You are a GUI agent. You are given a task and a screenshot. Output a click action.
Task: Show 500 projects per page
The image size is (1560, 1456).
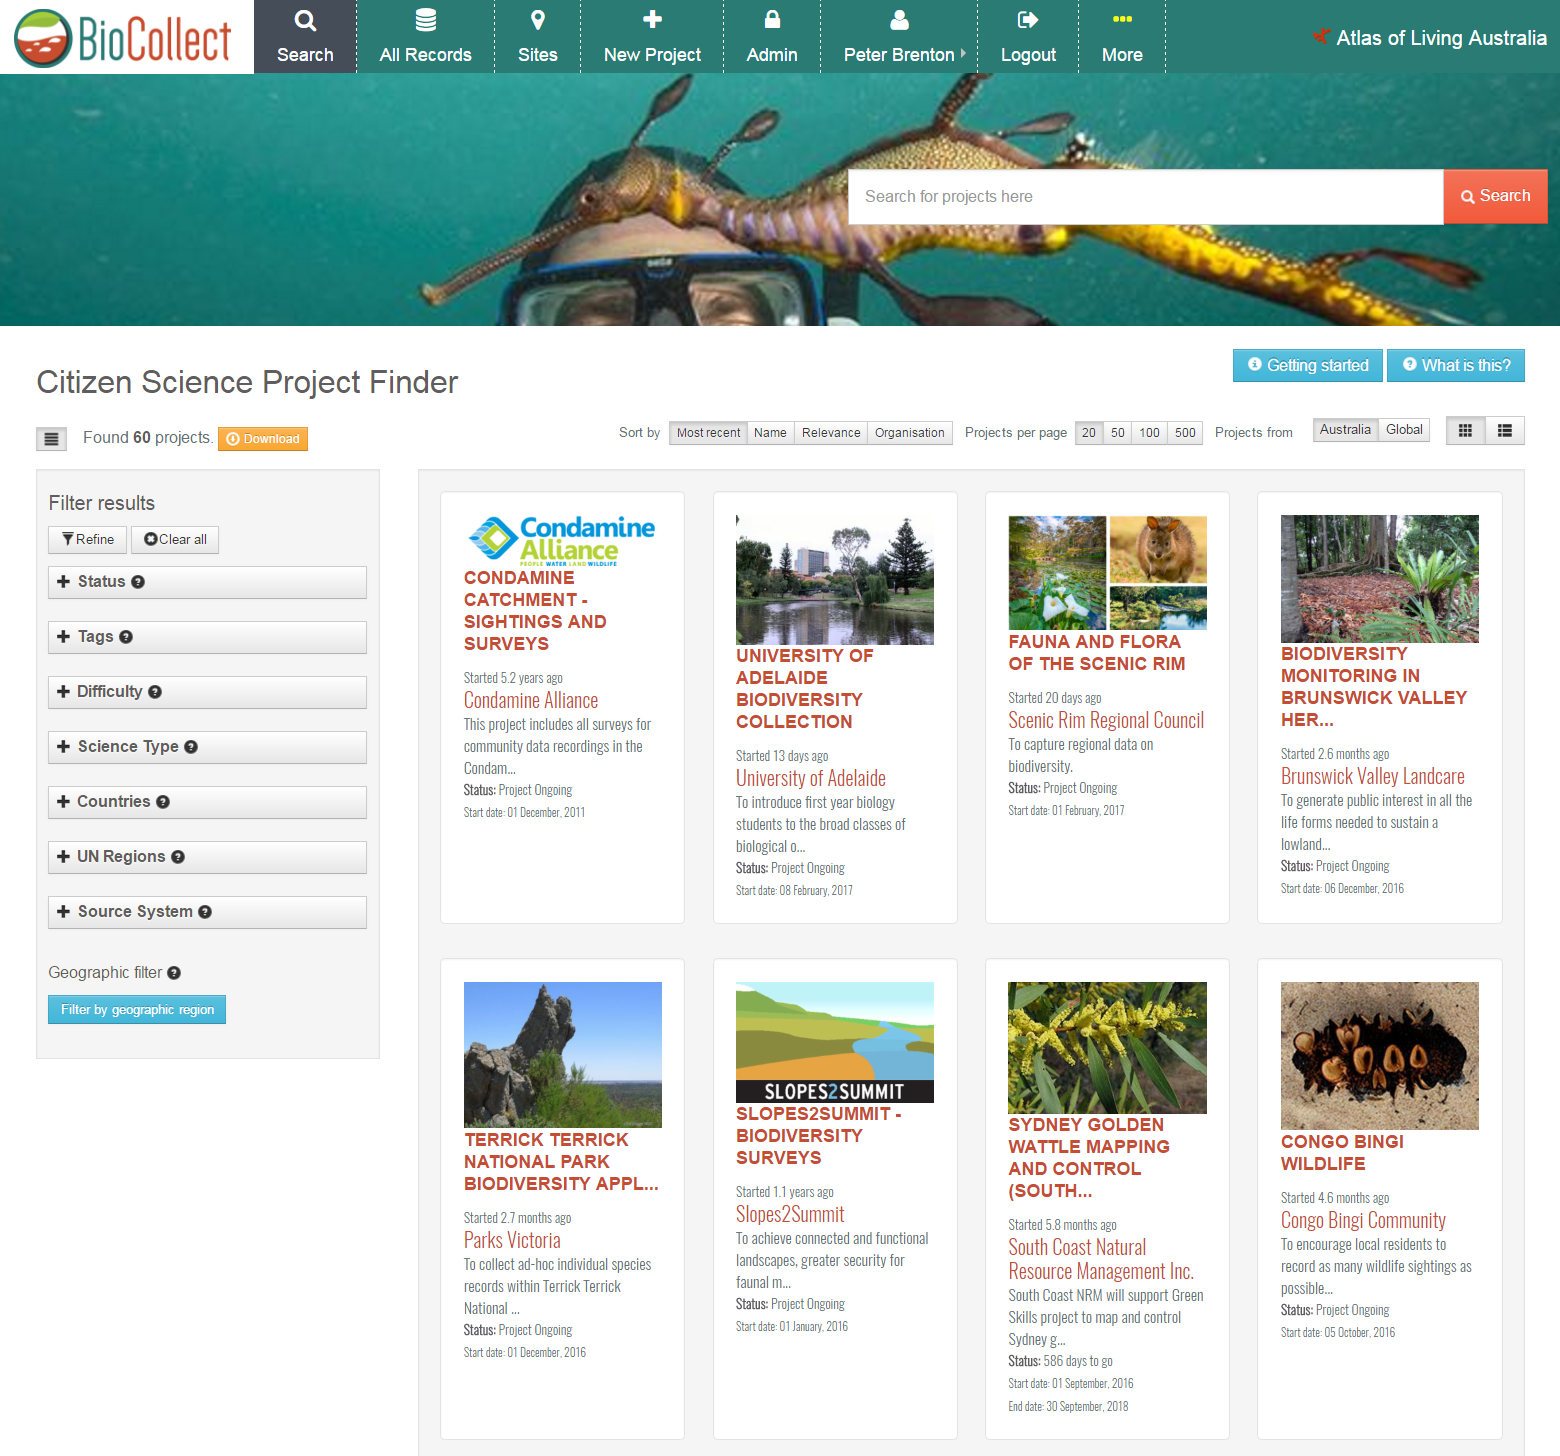[x=1185, y=433]
